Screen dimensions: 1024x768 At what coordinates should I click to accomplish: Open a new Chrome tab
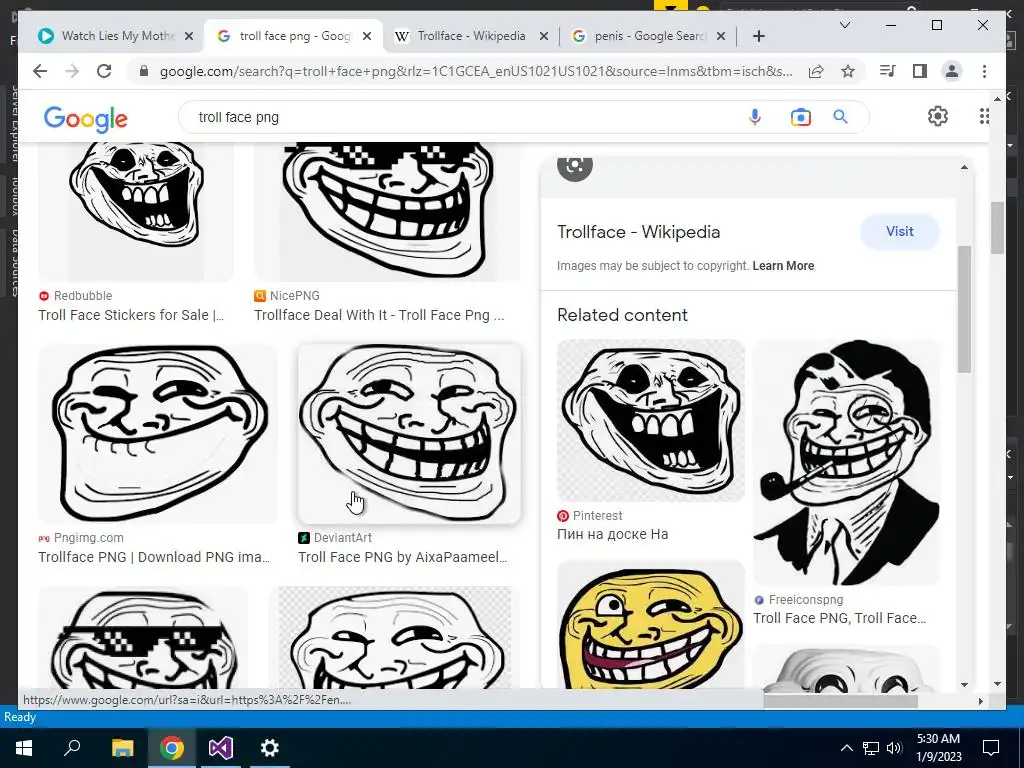click(x=758, y=36)
